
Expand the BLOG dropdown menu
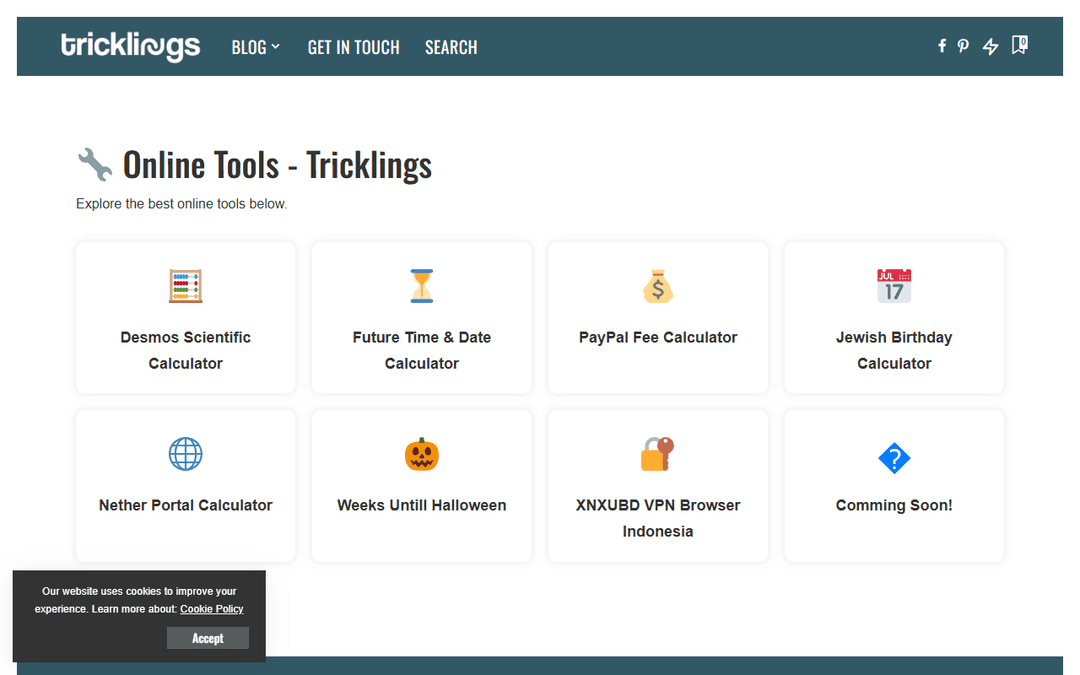256,48
